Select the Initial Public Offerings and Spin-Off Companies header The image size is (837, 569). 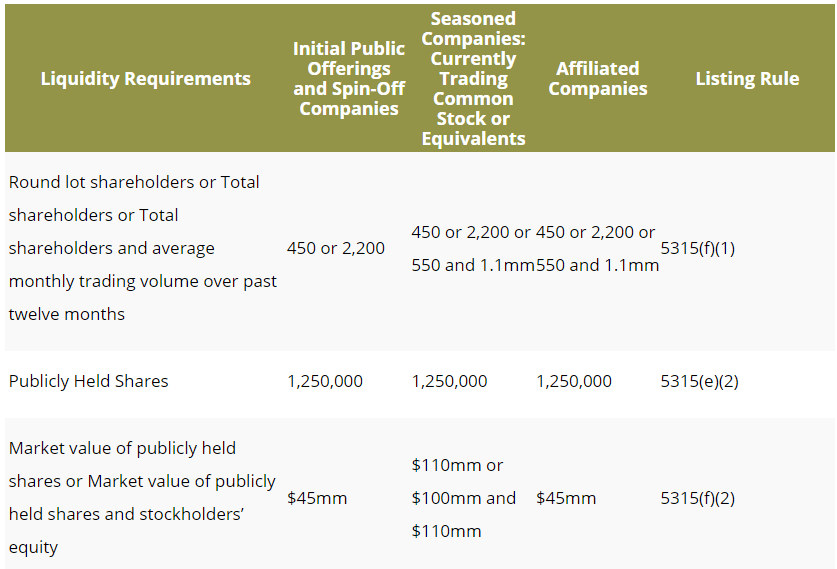pos(348,79)
